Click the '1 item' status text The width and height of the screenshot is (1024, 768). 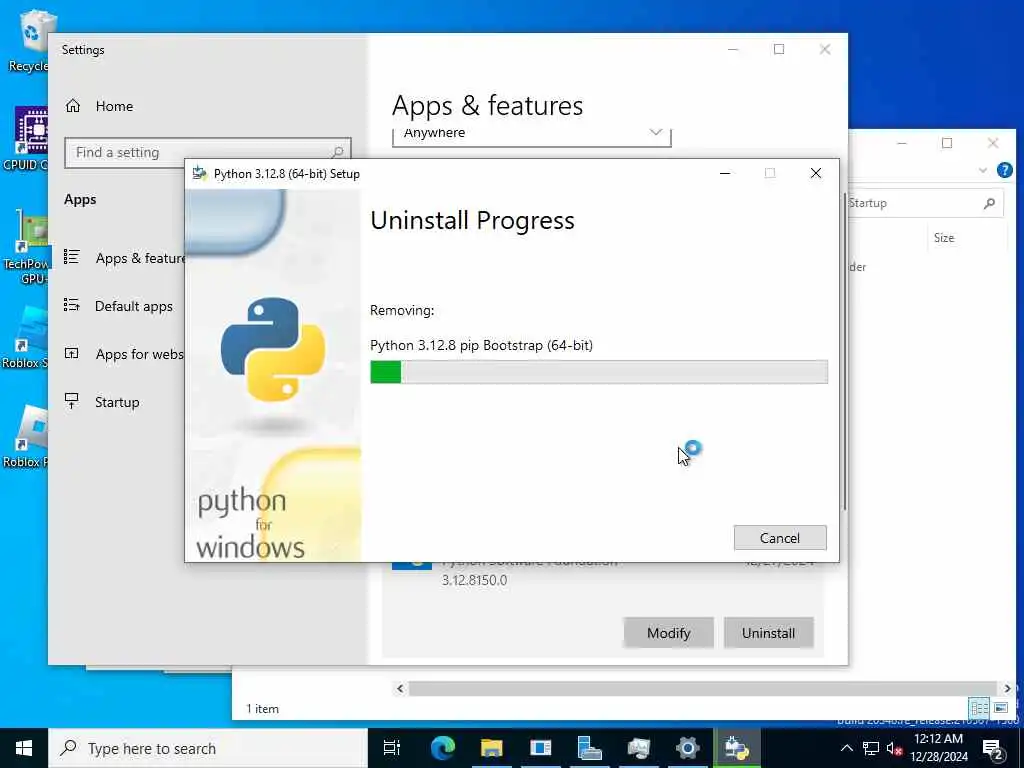pos(262,709)
